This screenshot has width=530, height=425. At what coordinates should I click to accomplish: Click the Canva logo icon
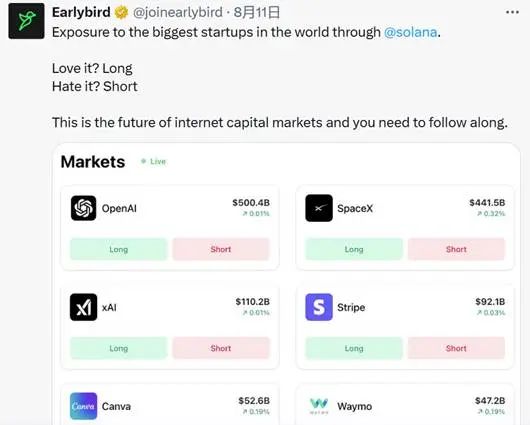coord(83,406)
